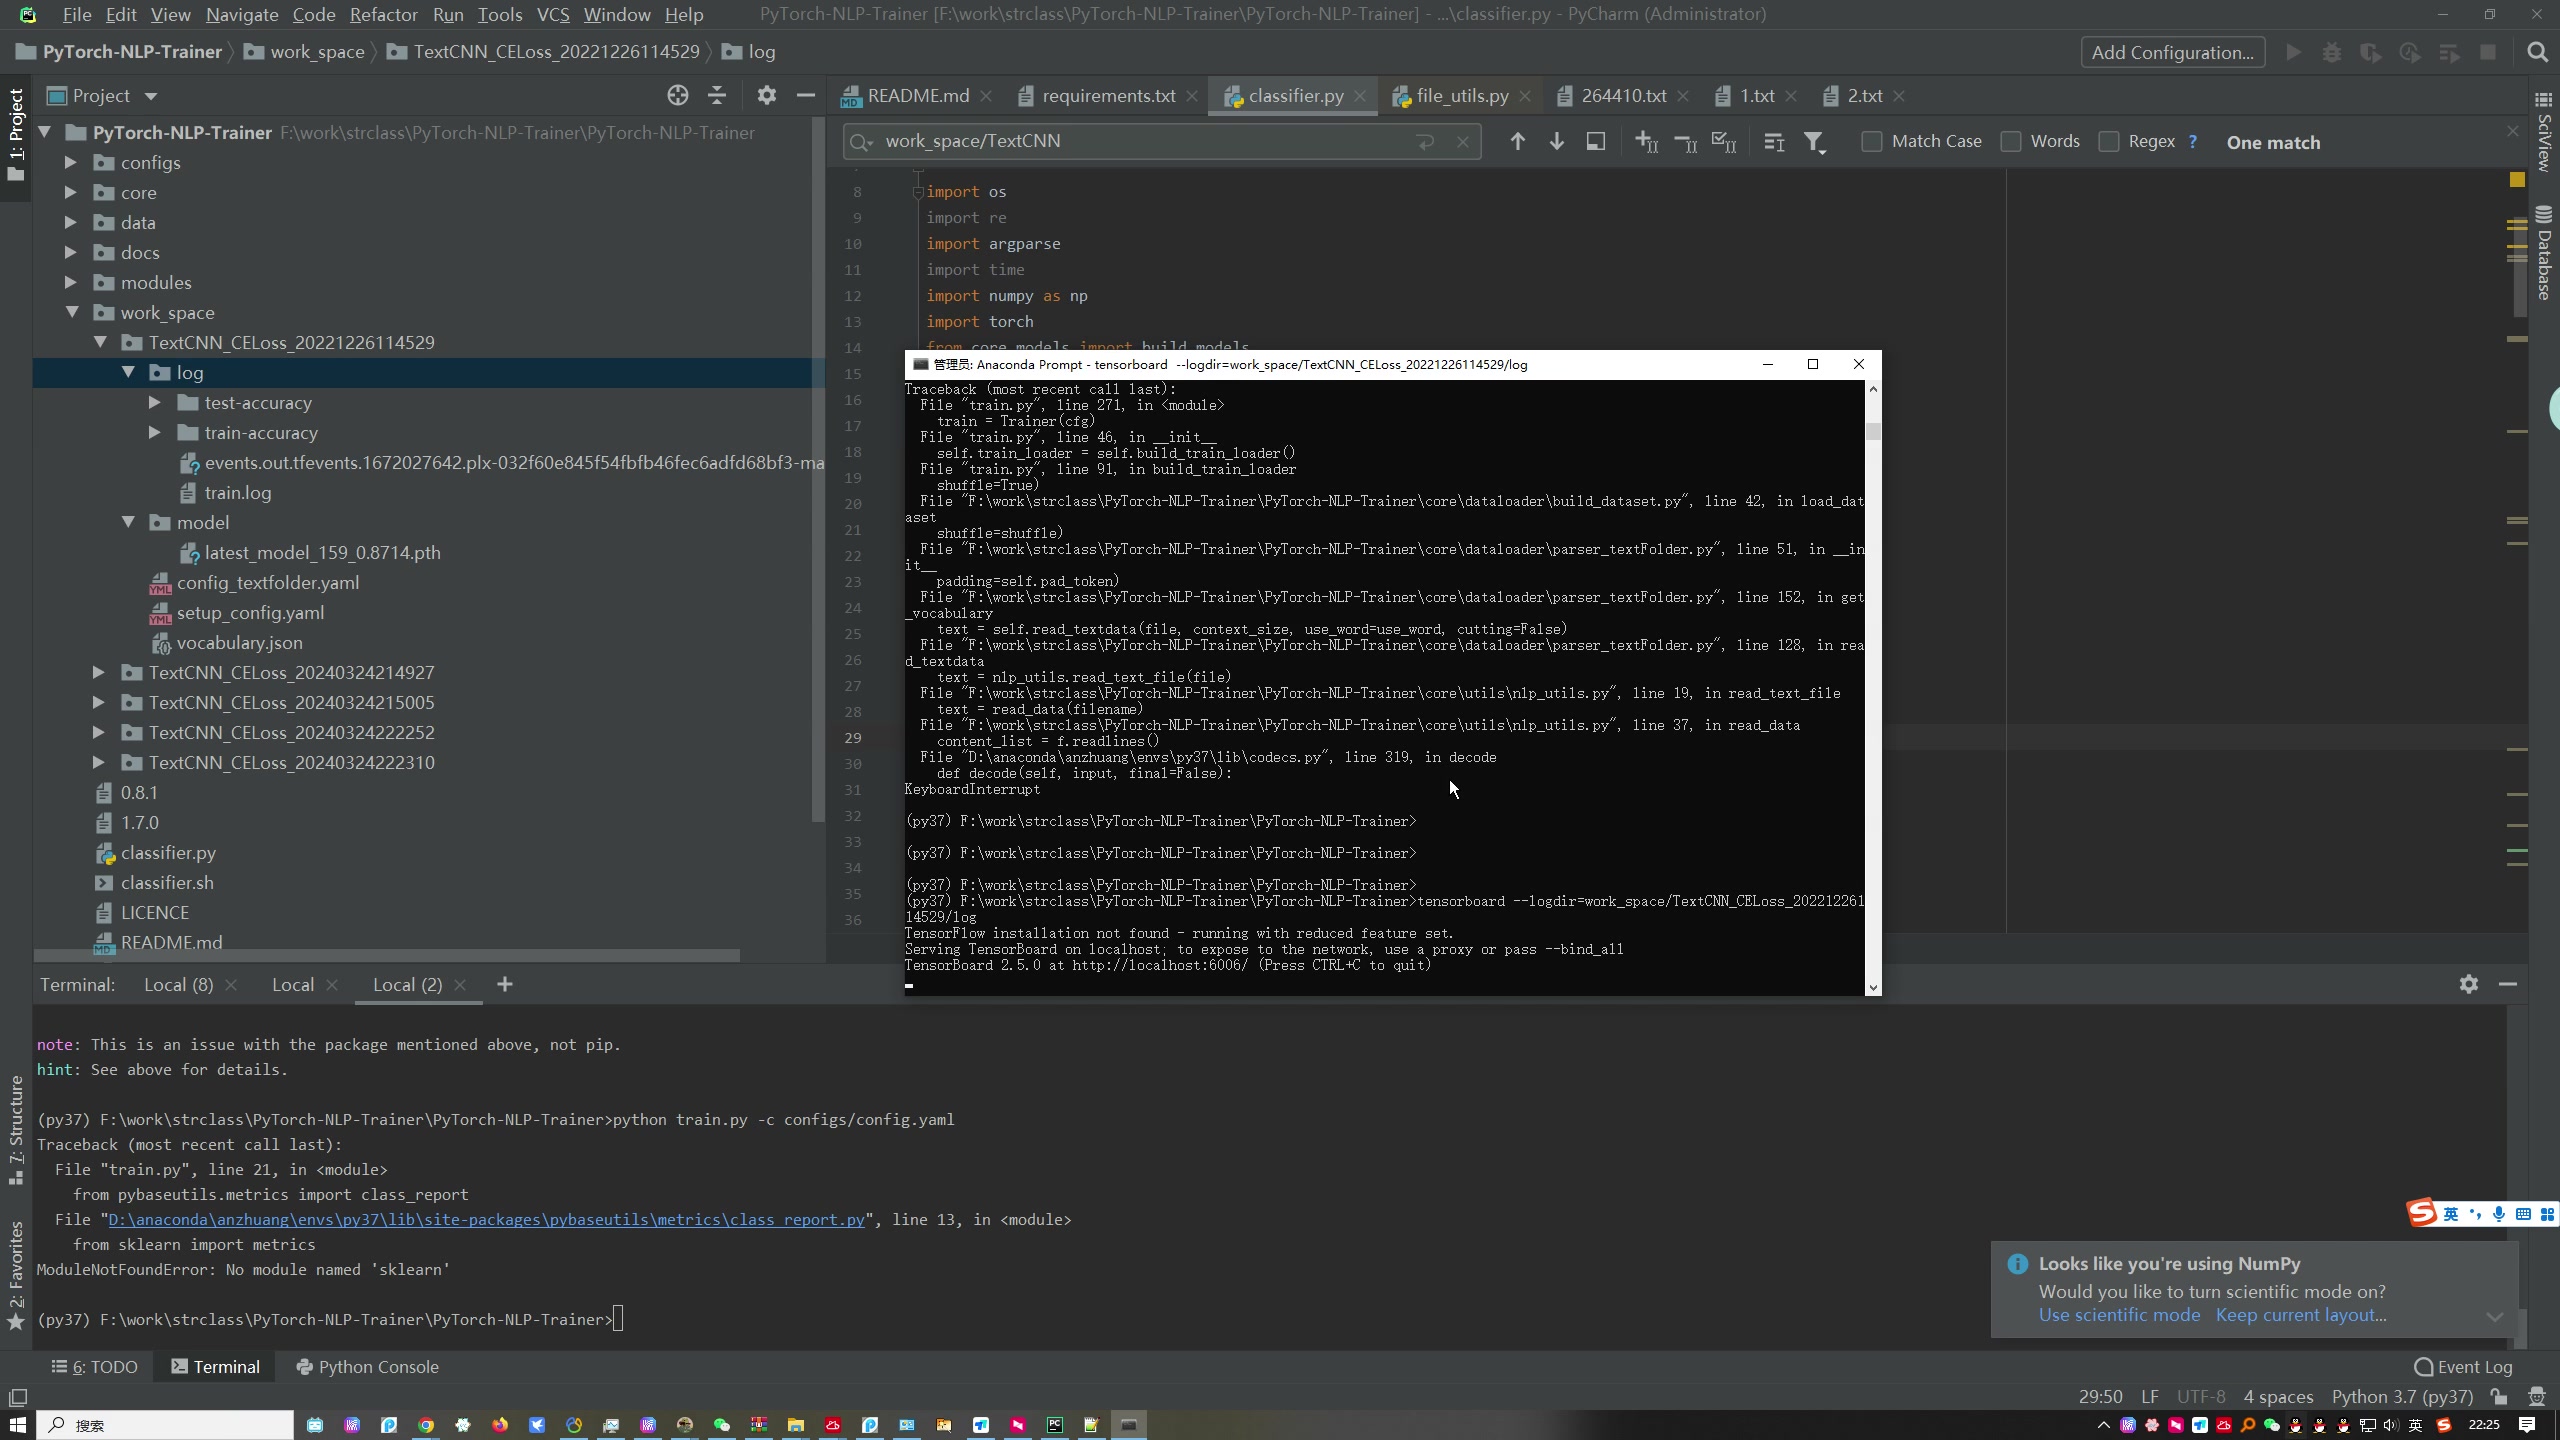
Task: Enable Words checkbox in find bar
Action: click(2011, 142)
